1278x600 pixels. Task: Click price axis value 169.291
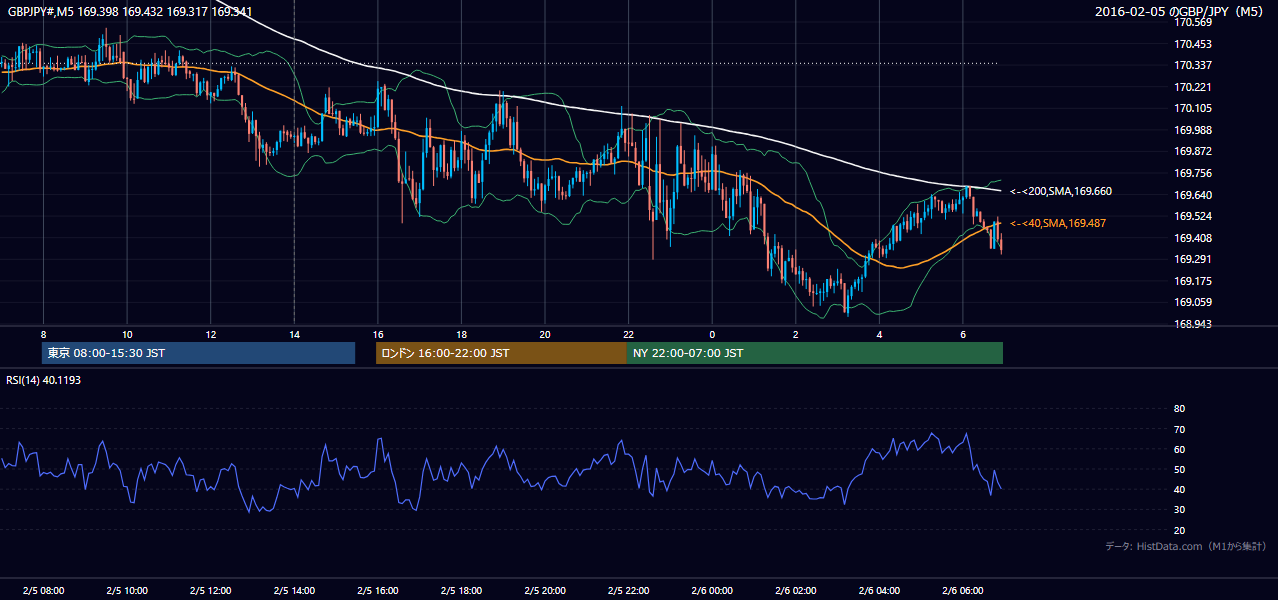pyautogui.click(x=1193, y=259)
